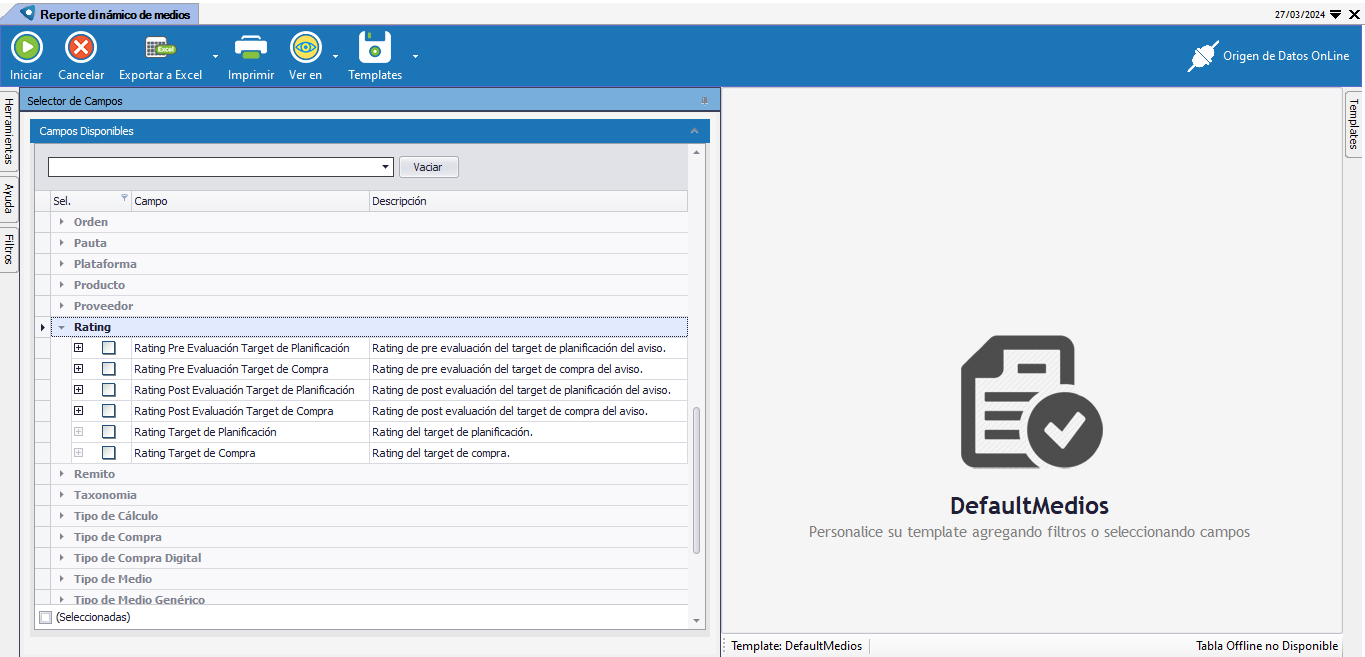
Task: Expand the Pauta group
Action: tap(62, 243)
